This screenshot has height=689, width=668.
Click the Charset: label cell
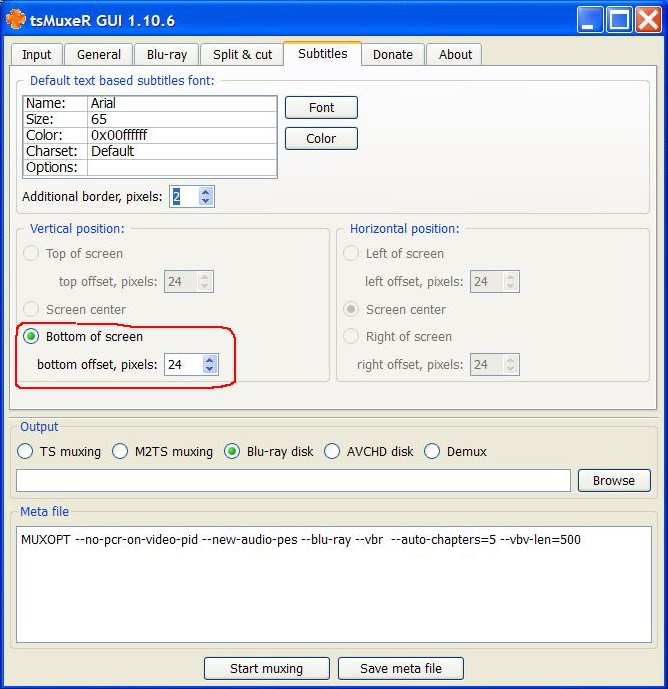pos(55,151)
